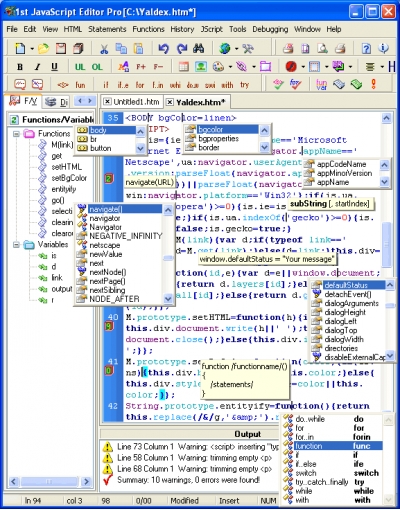The image size is (400, 510).
Task: Insert an unordered list with UL
Action: [80, 67]
